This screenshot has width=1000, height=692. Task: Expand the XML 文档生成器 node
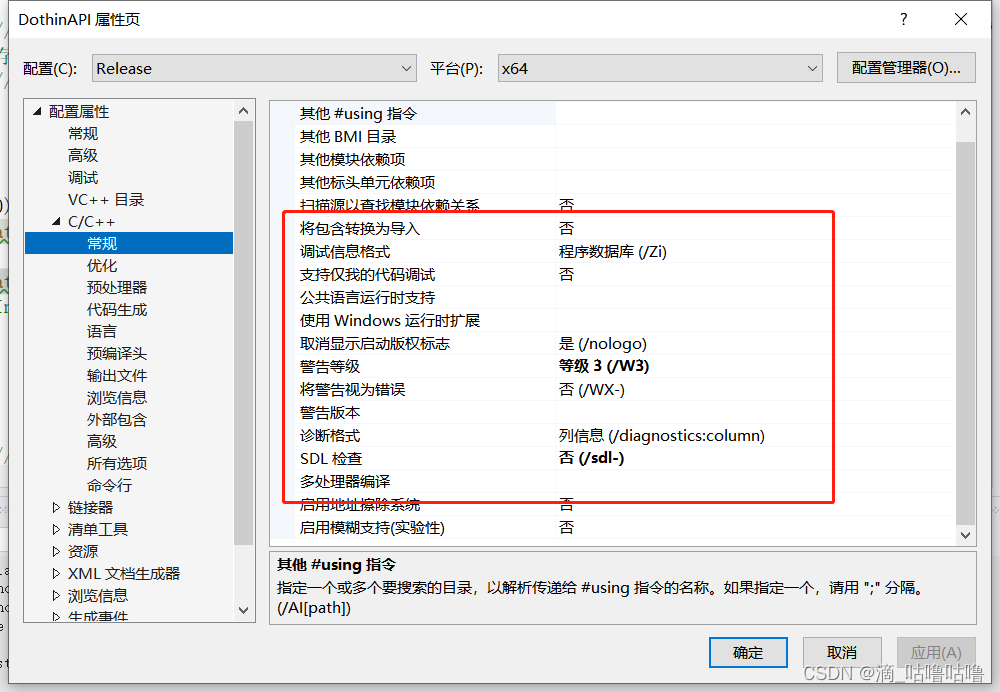click(56, 573)
